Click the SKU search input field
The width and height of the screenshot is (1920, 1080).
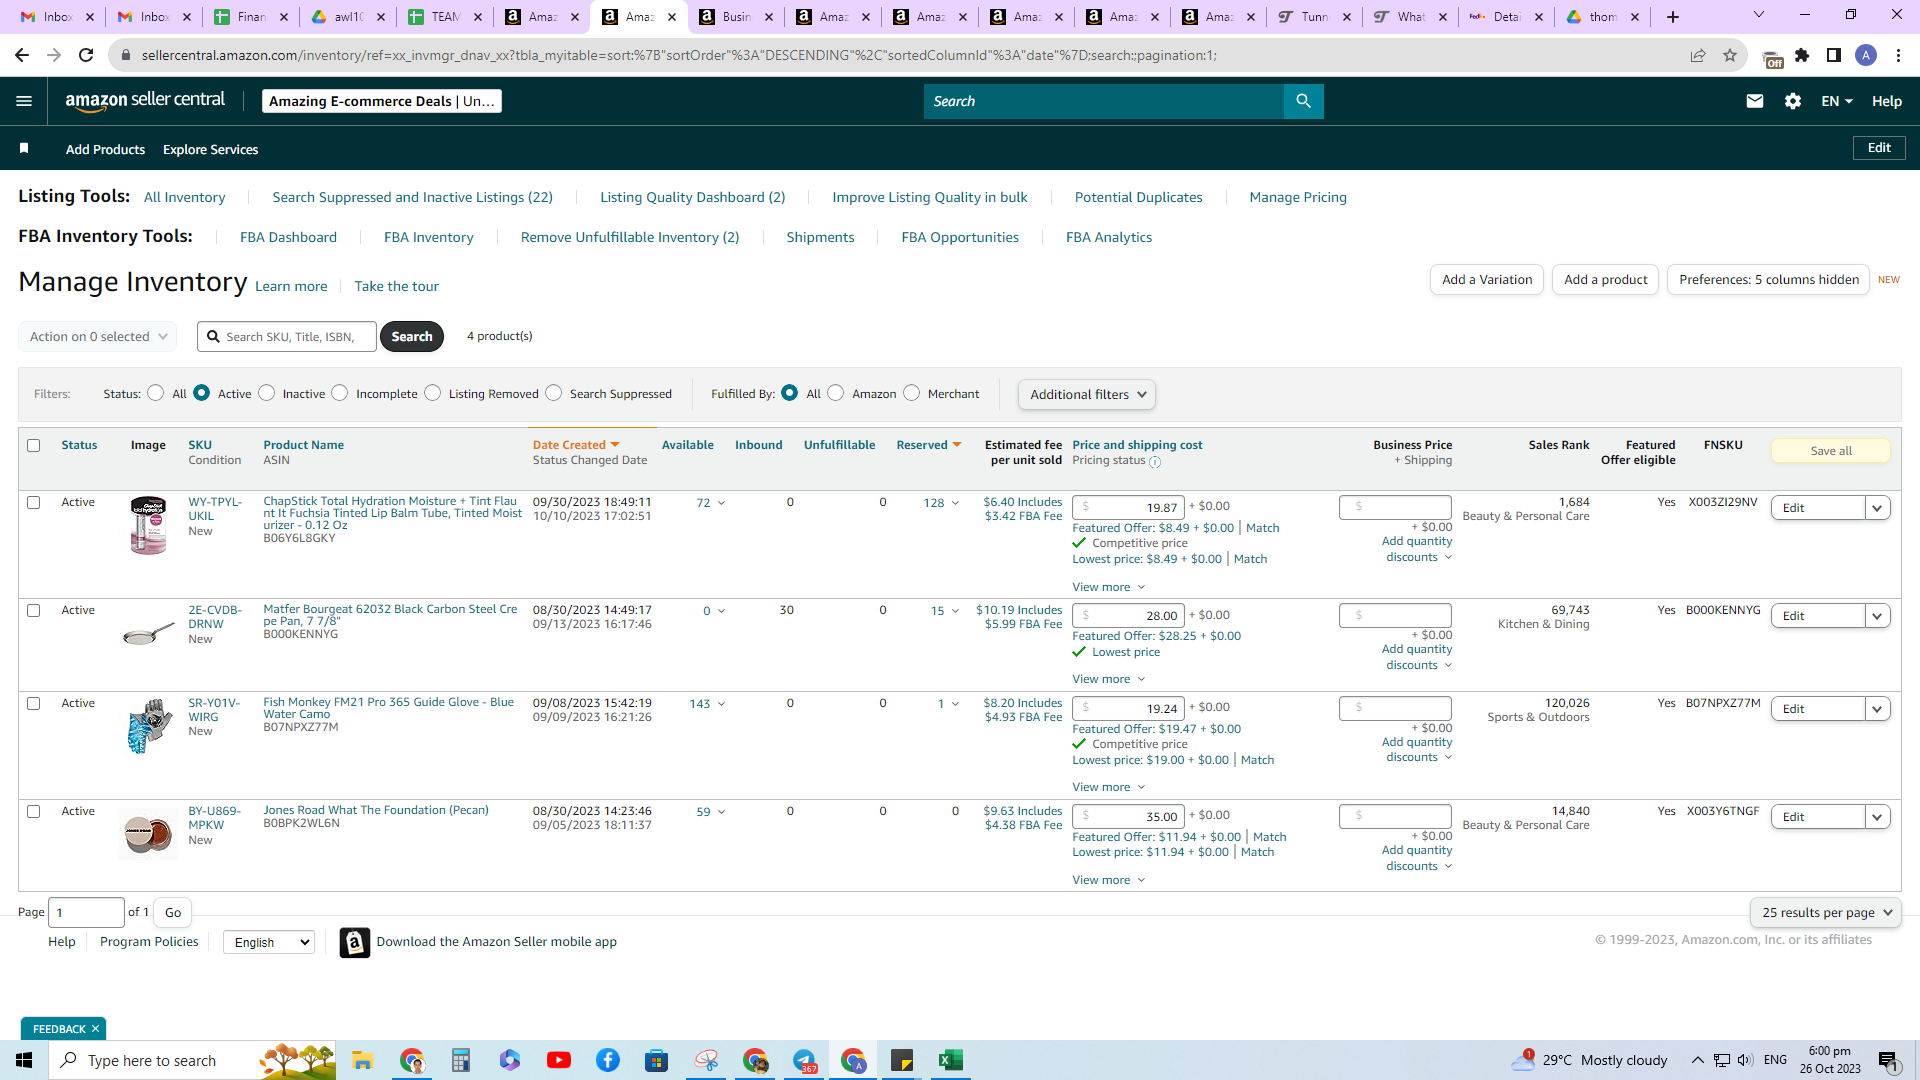coord(287,337)
